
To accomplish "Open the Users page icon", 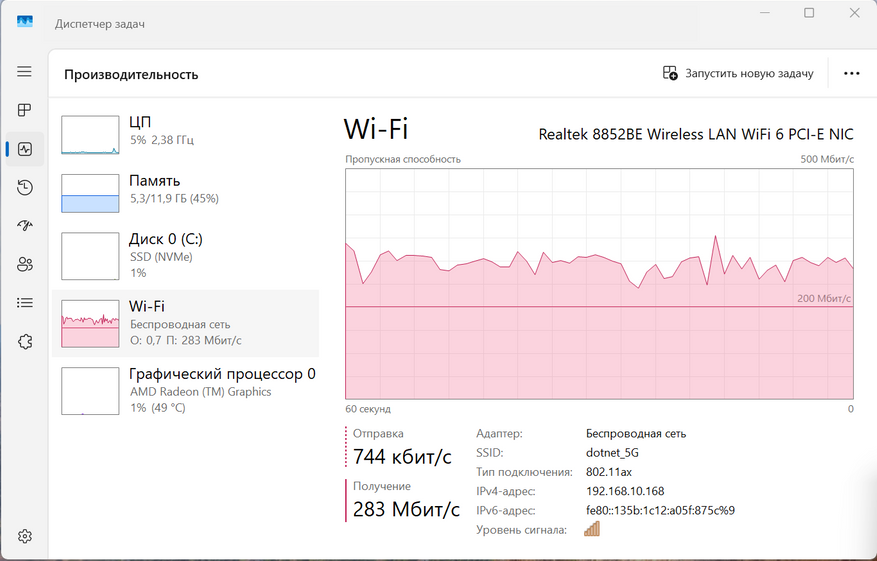I will (25, 264).
